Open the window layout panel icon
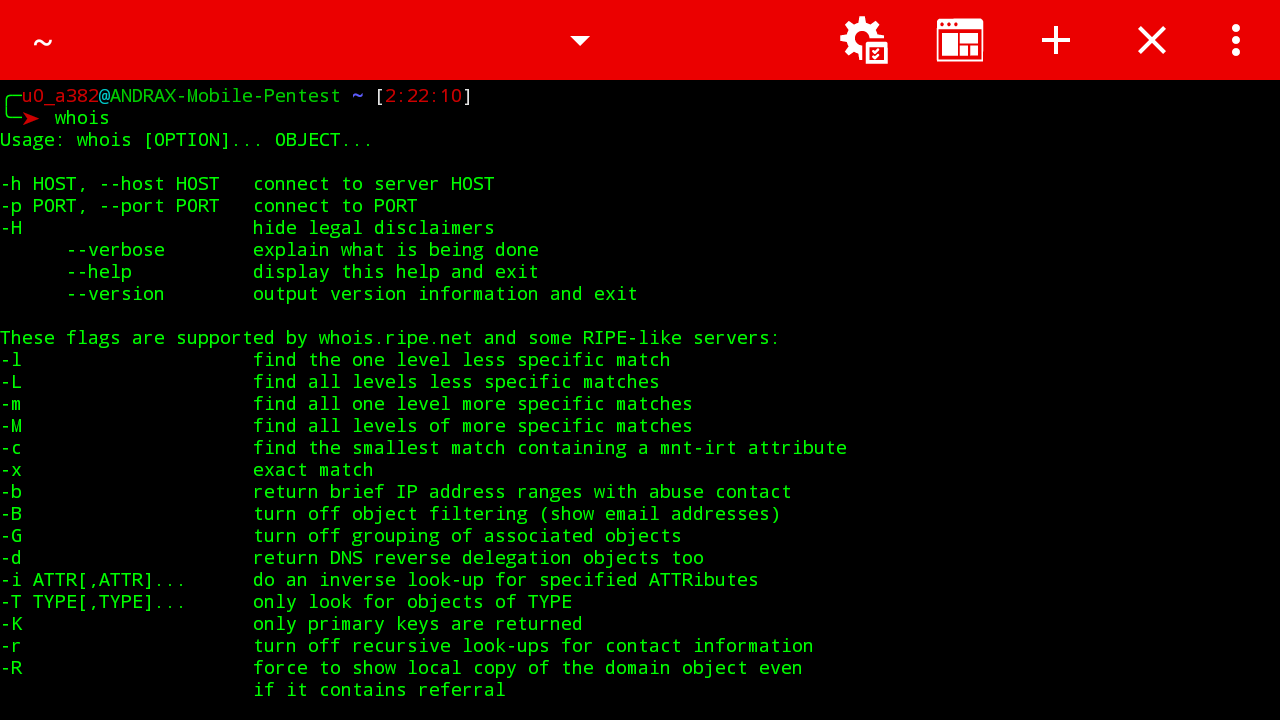The height and width of the screenshot is (720, 1280). [x=960, y=40]
